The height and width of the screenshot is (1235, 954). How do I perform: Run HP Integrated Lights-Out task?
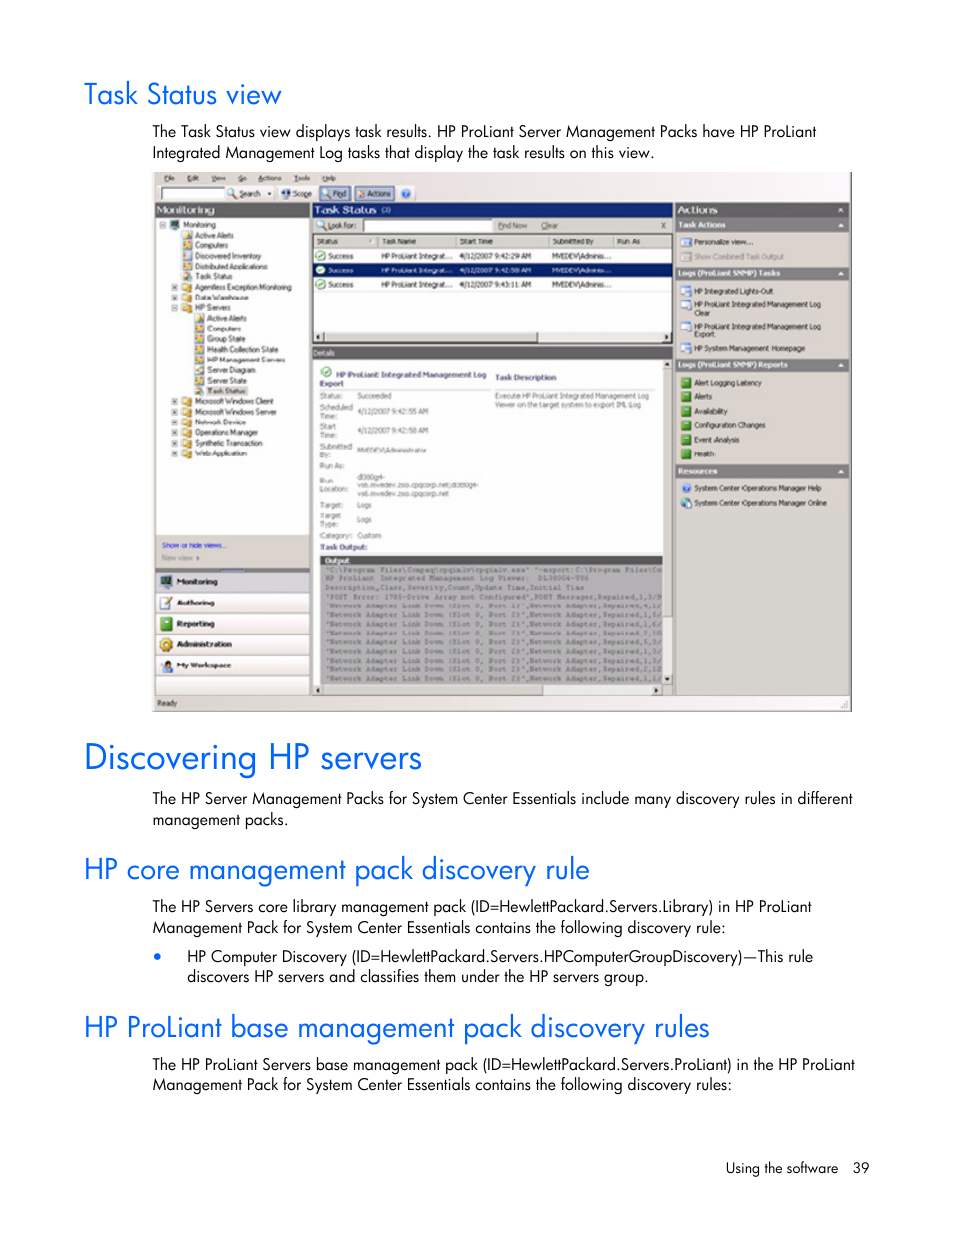click(727, 291)
